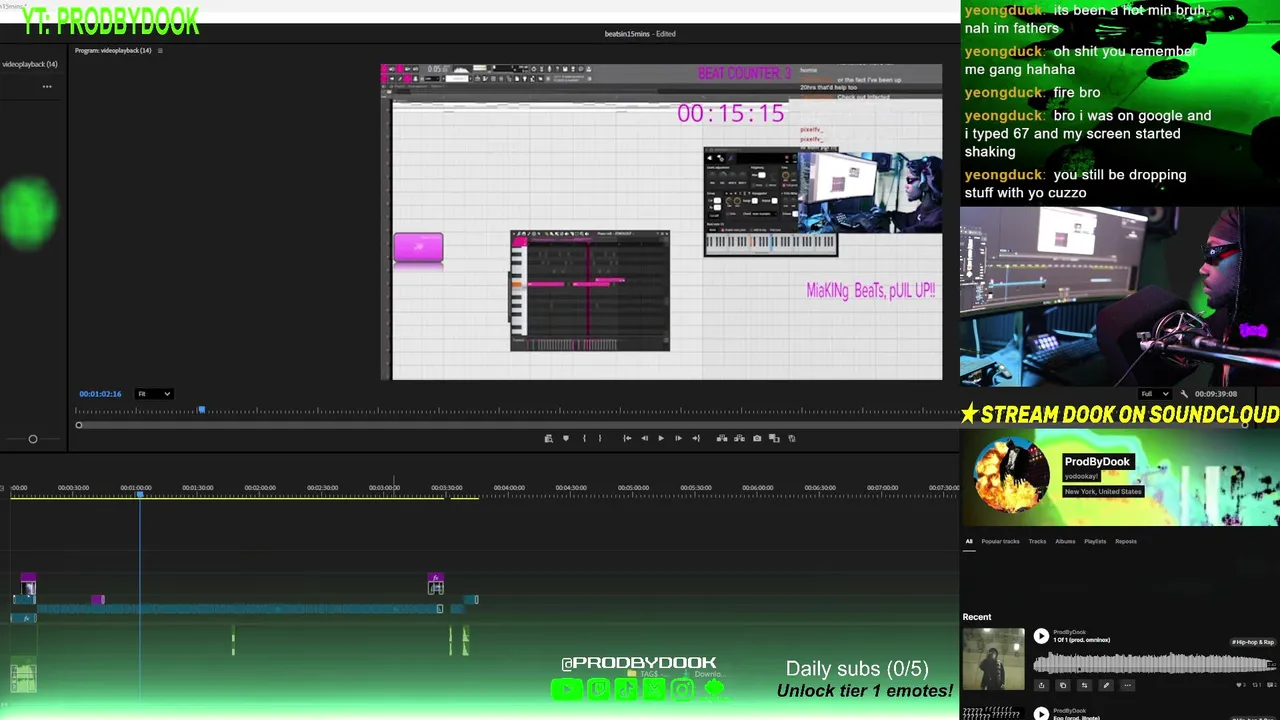
Task: Click the ProdByDook SoundCloud profile avatar
Action: click(1011, 476)
